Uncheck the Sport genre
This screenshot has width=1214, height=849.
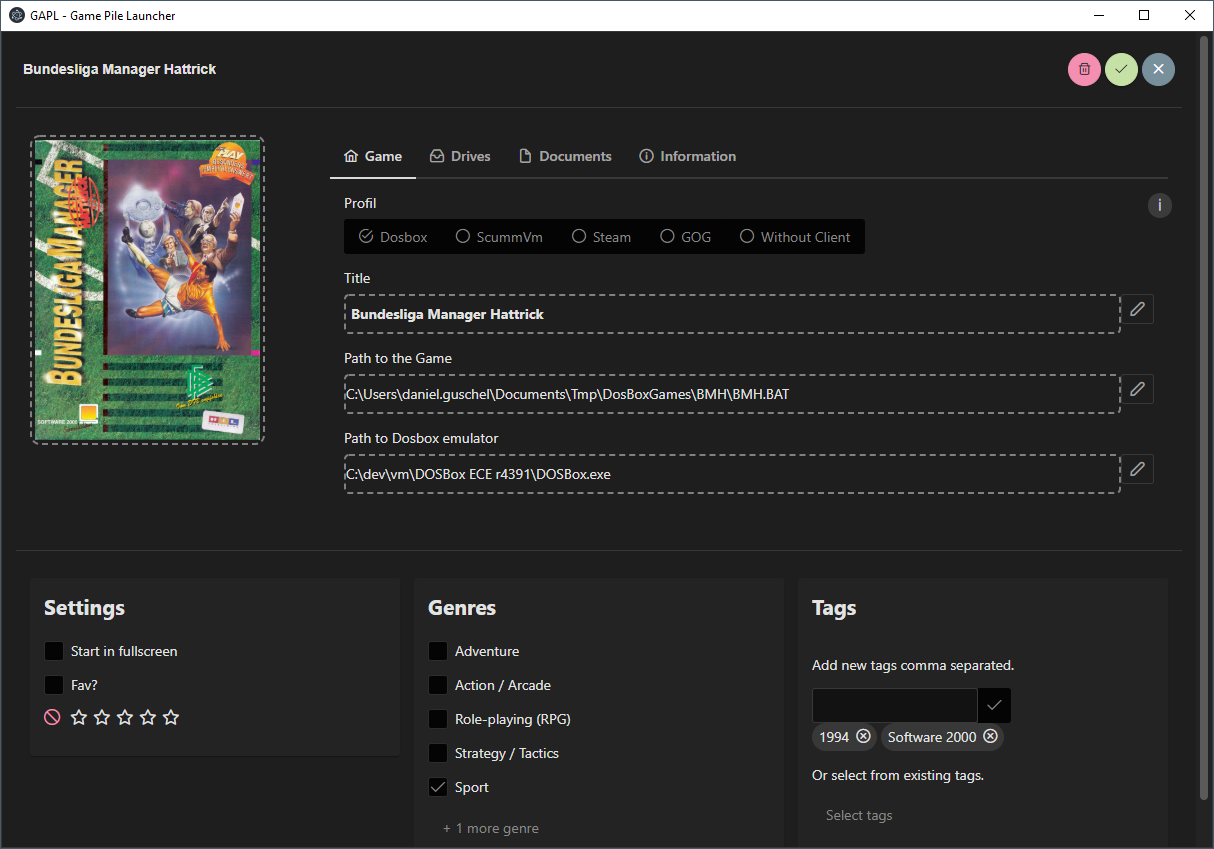[438, 787]
